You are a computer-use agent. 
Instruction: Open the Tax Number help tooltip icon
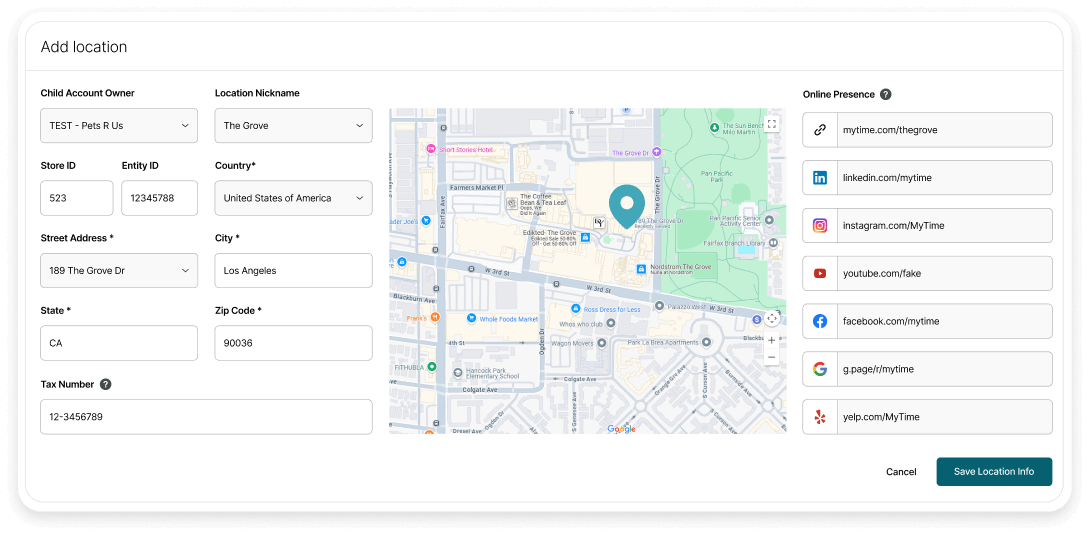coord(106,384)
